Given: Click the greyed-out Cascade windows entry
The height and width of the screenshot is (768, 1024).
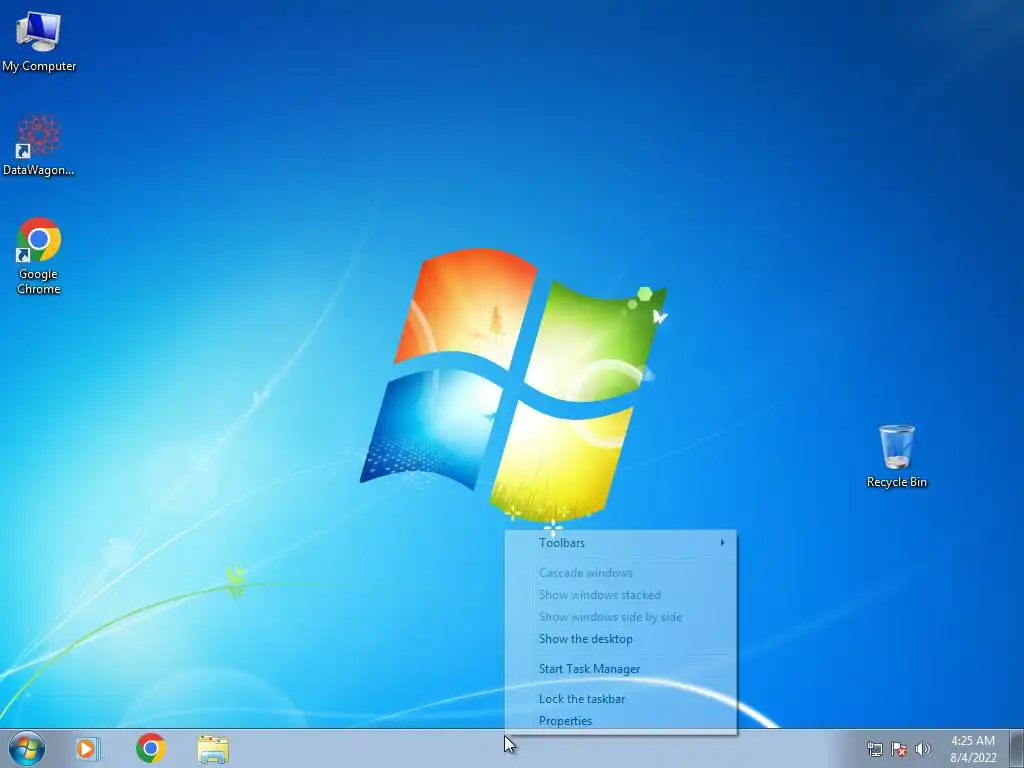Looking at the screenshot, I should [621, 573].
